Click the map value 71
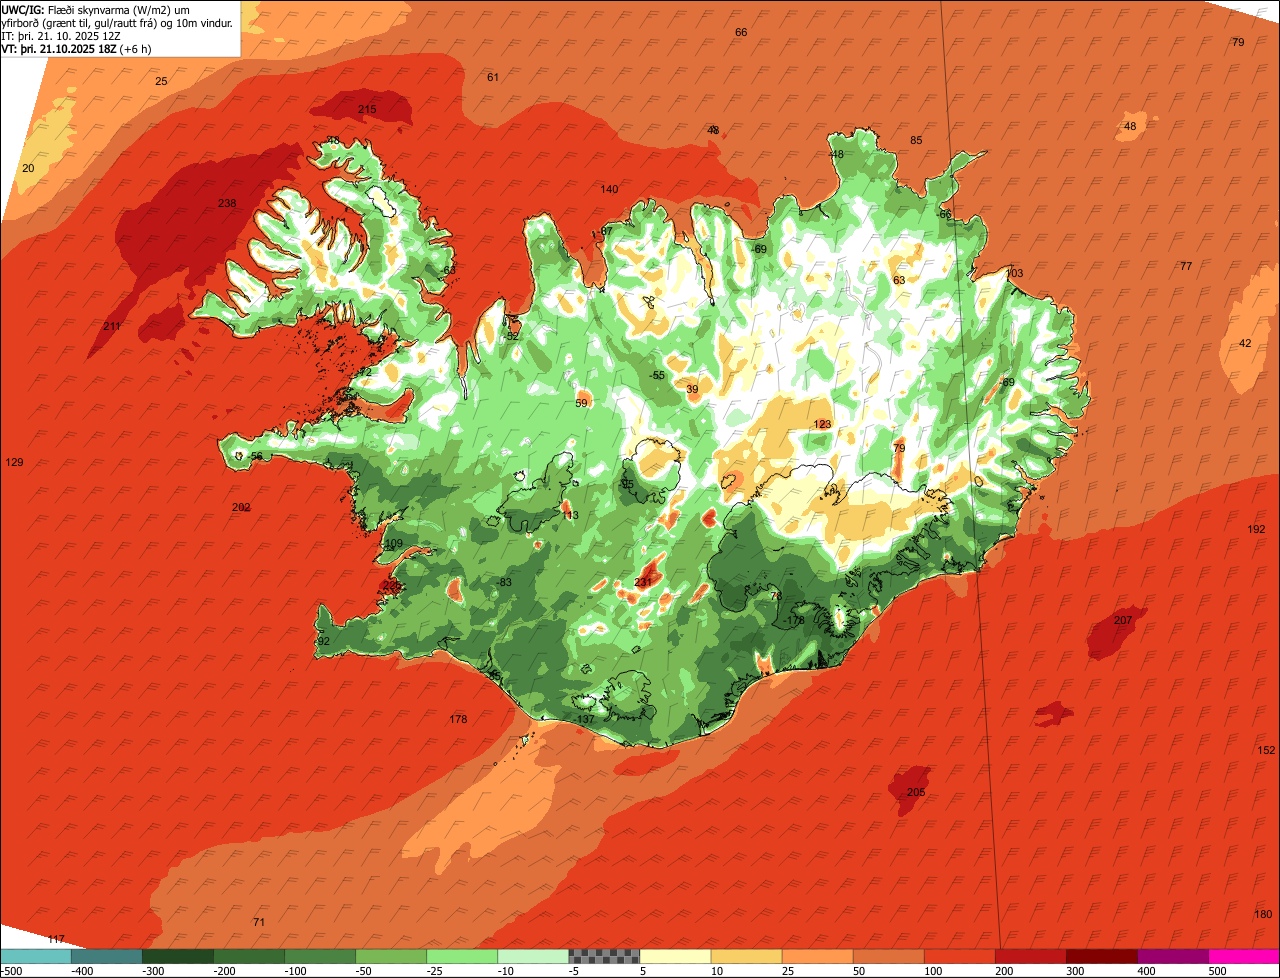The height and width of the screenshot is (978, 1280). [x=259, y=923]
